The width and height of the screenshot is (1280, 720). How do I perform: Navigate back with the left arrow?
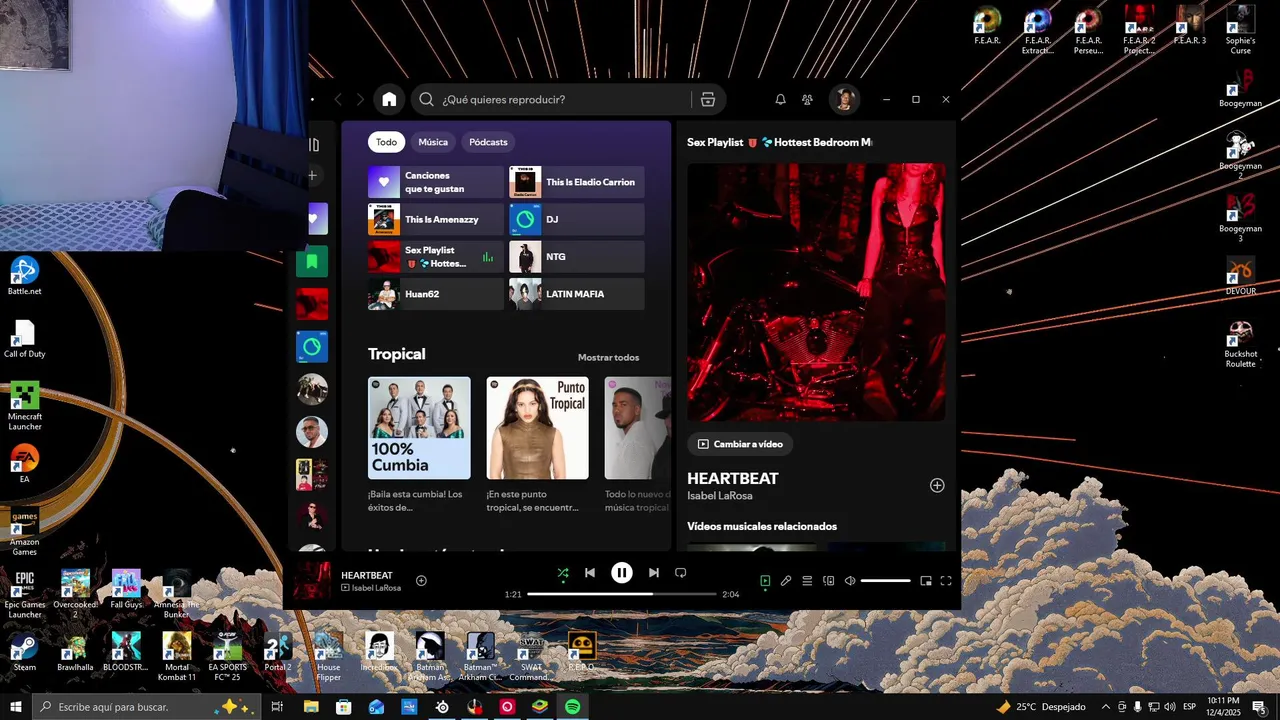(x=338, y=99)
